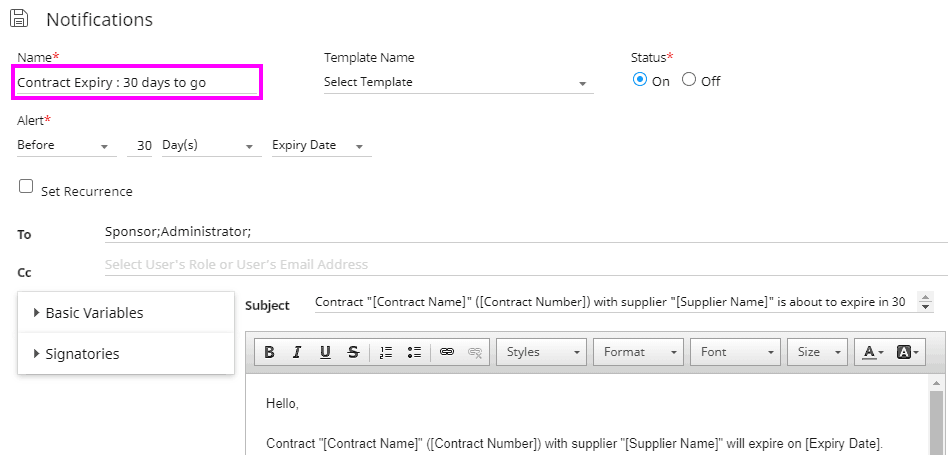Open the Size dropdown
This screenshot has height=455, width=950.
click(817, 352)
